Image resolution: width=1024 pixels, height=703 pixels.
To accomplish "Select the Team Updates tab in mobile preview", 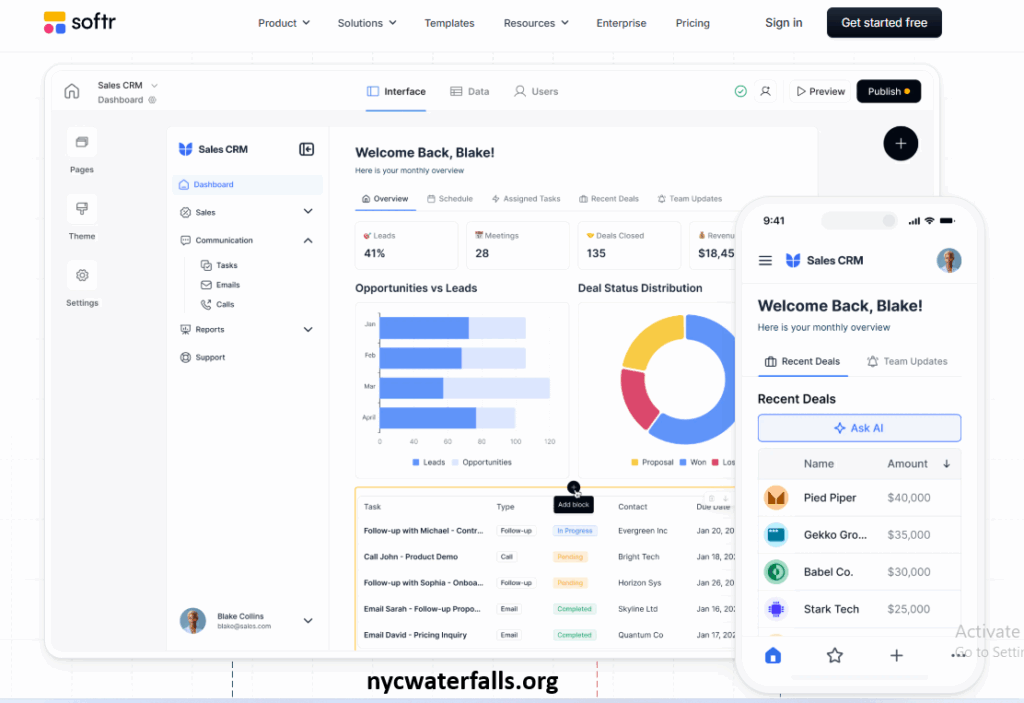I will 907,362.
